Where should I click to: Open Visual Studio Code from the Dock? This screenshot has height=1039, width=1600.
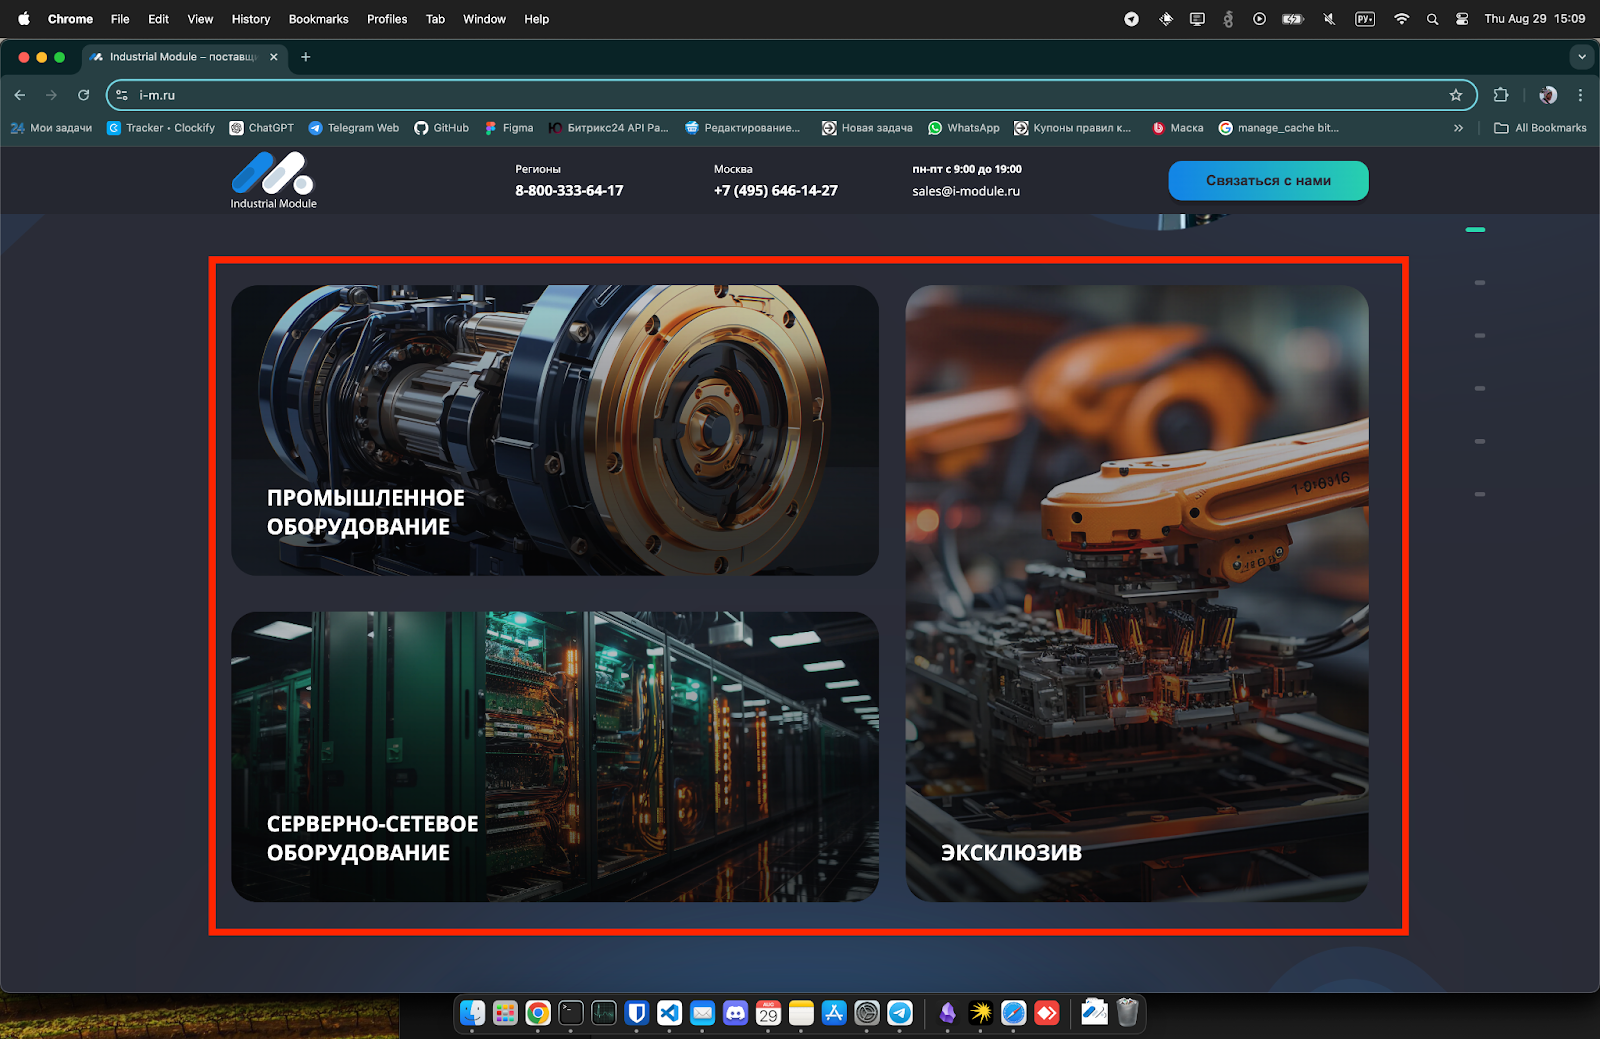(669, 1013)
